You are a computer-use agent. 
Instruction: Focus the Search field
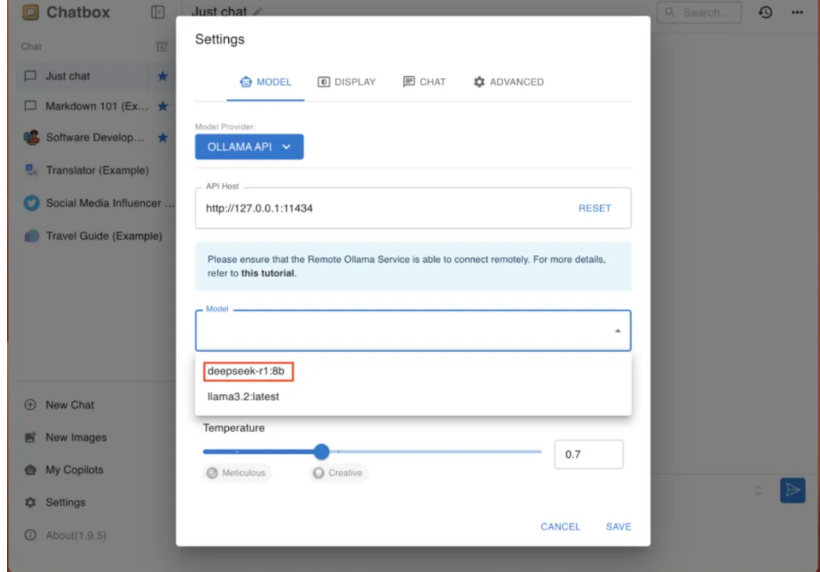click(699, 12)
